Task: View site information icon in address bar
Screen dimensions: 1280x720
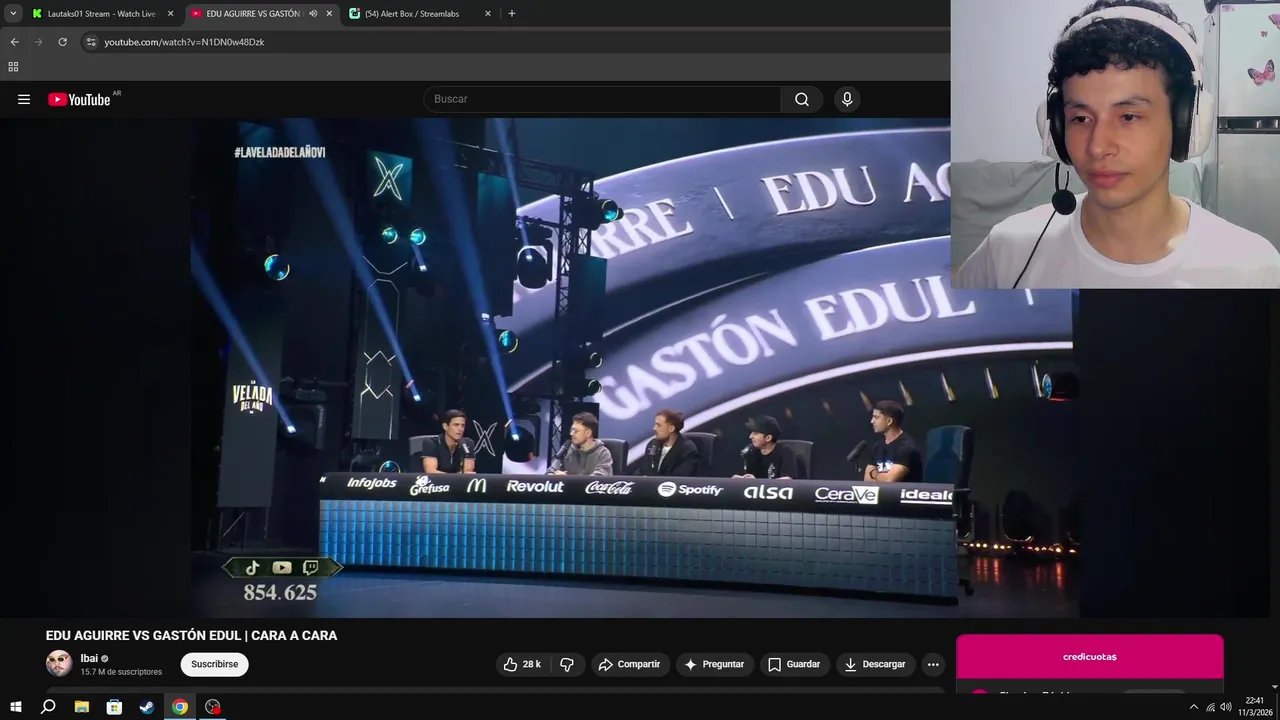Action: tap(90, 42)
